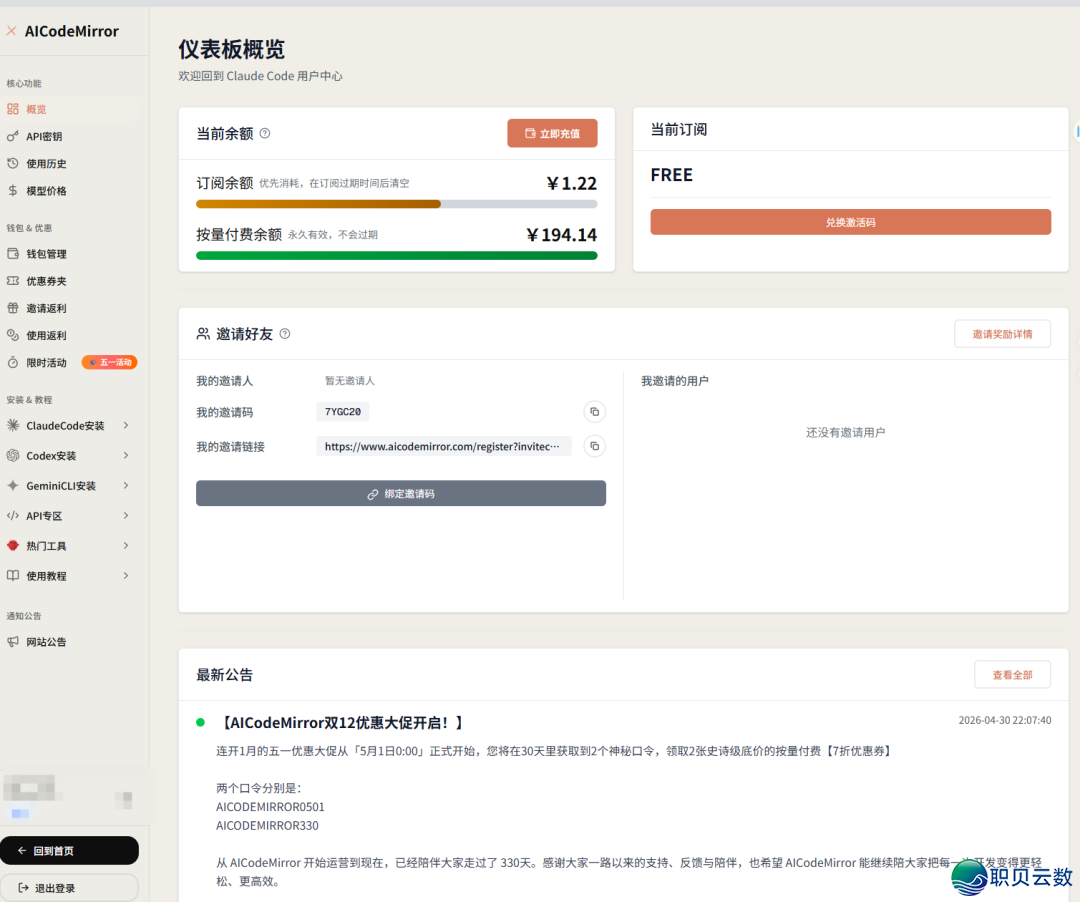The image size is (1080, 902).
Task: Expand 使用教程 chevron
Action: point(126,576)
